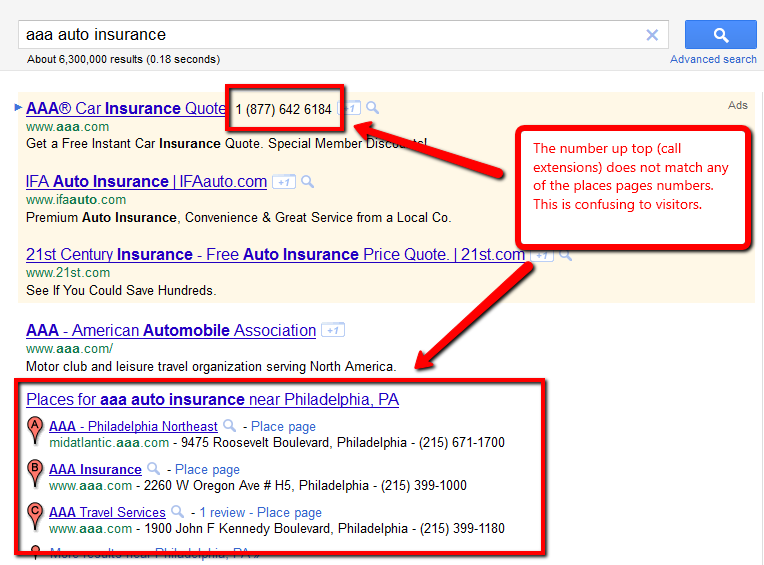Open AAA - Philadelphia Northeast listing
Image resolution: width=764 pixels, height=565 pixels.
133,427
